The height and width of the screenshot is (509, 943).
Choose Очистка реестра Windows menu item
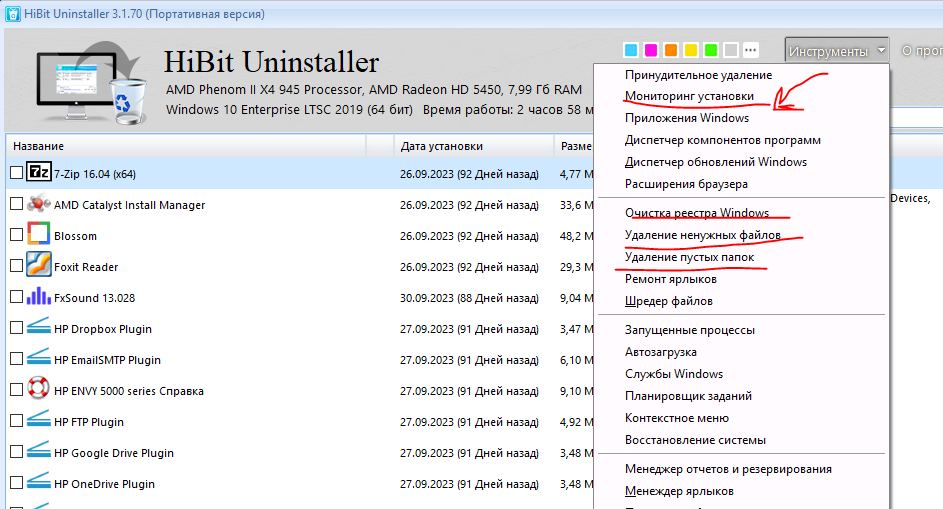pos(696,212)
